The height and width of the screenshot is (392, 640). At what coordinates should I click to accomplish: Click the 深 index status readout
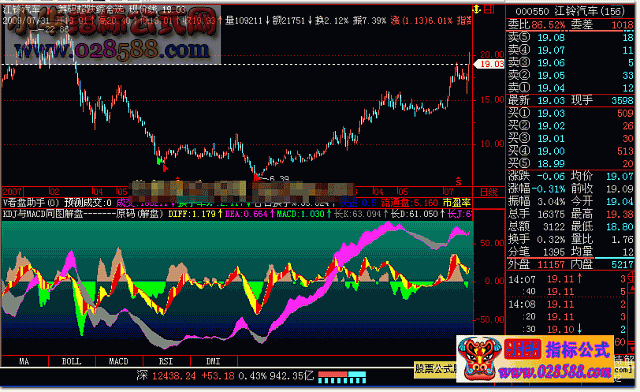coord(226,376)
